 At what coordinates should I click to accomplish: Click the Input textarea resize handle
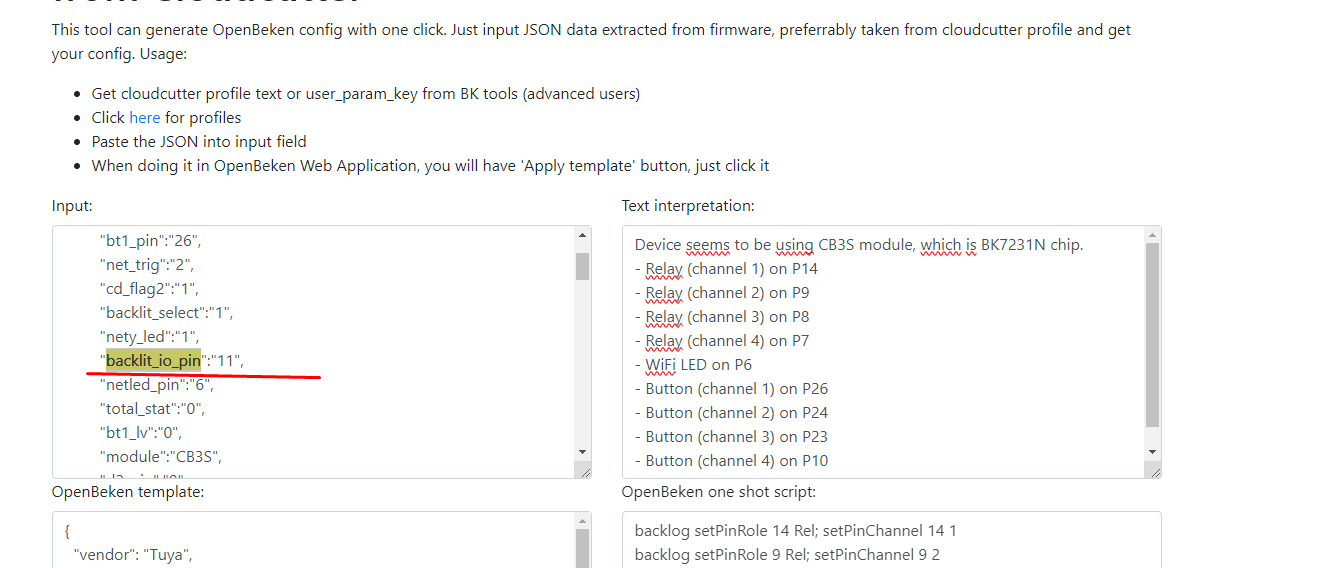[x=583, y=470]
